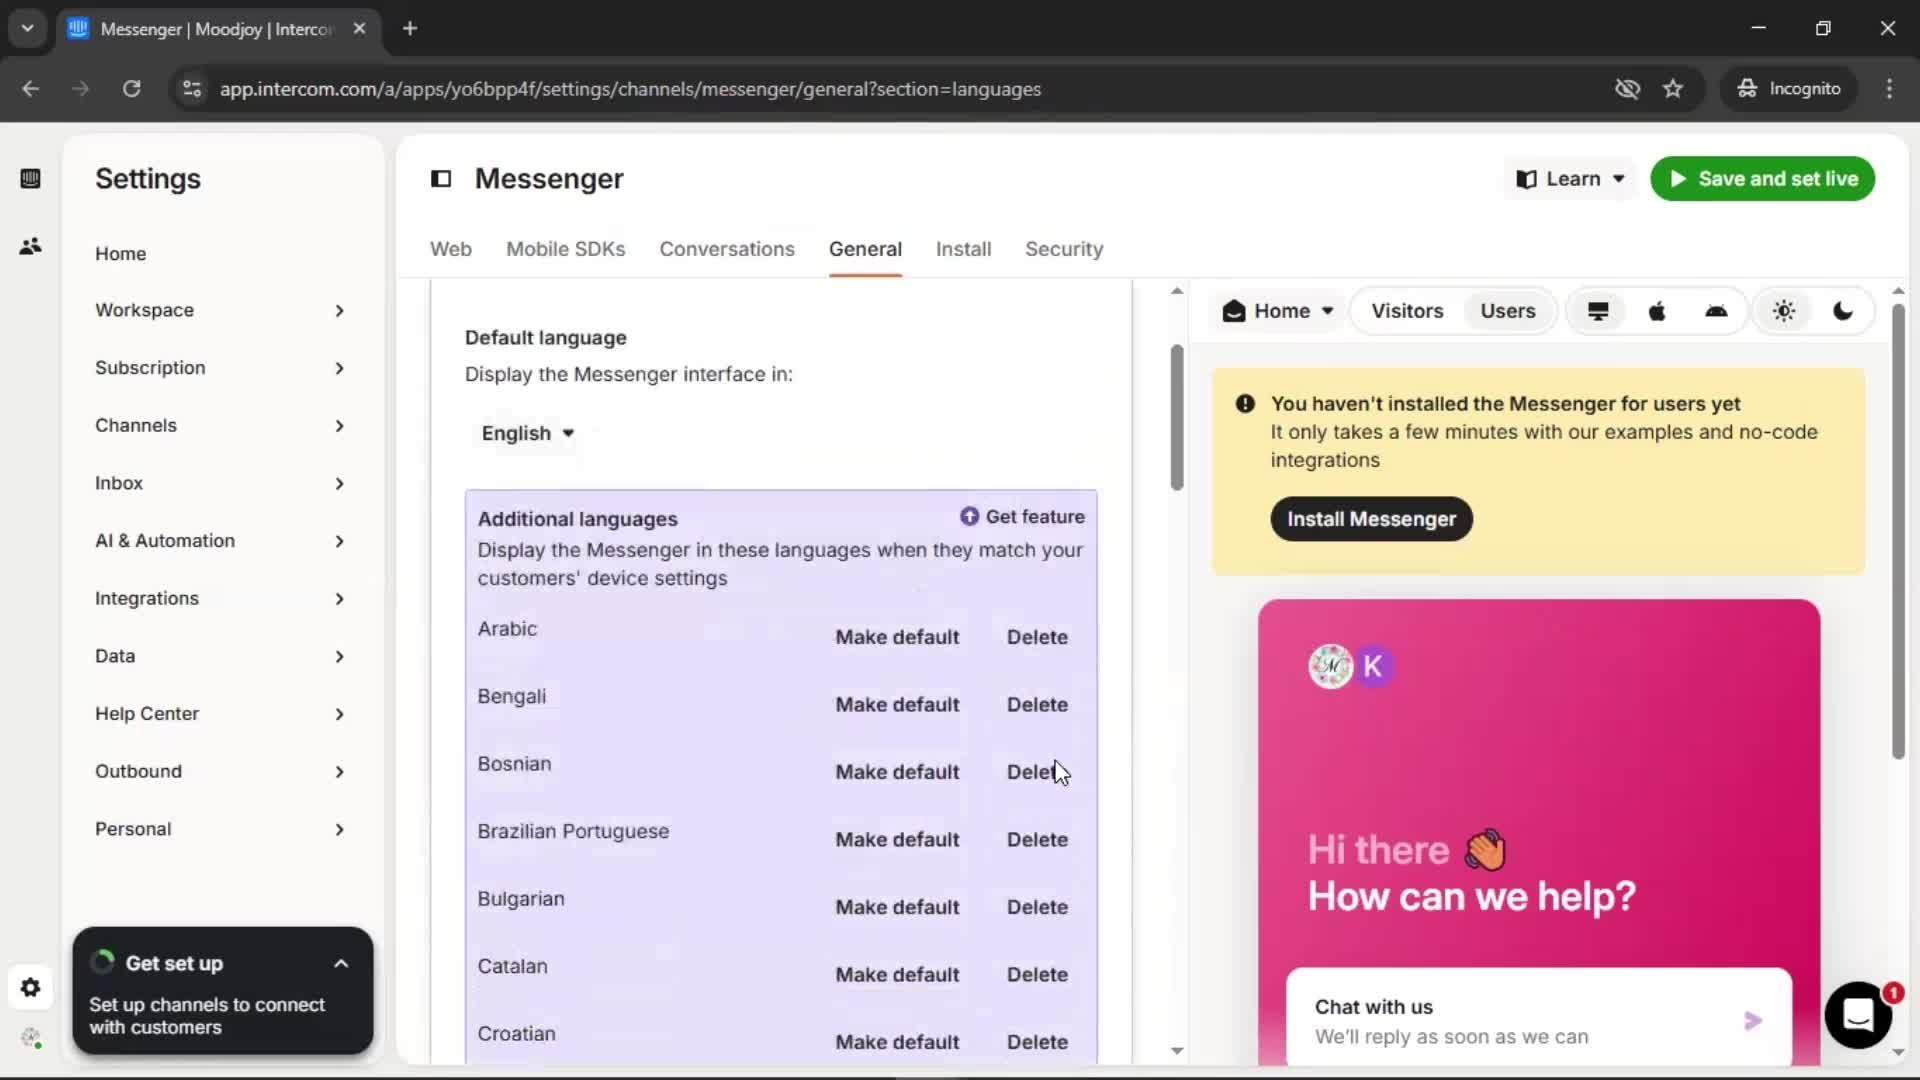Open the Intercom chat launcher bubble
Viewport: 1920px width, 1080px height.
(x=1858, y=1015)
